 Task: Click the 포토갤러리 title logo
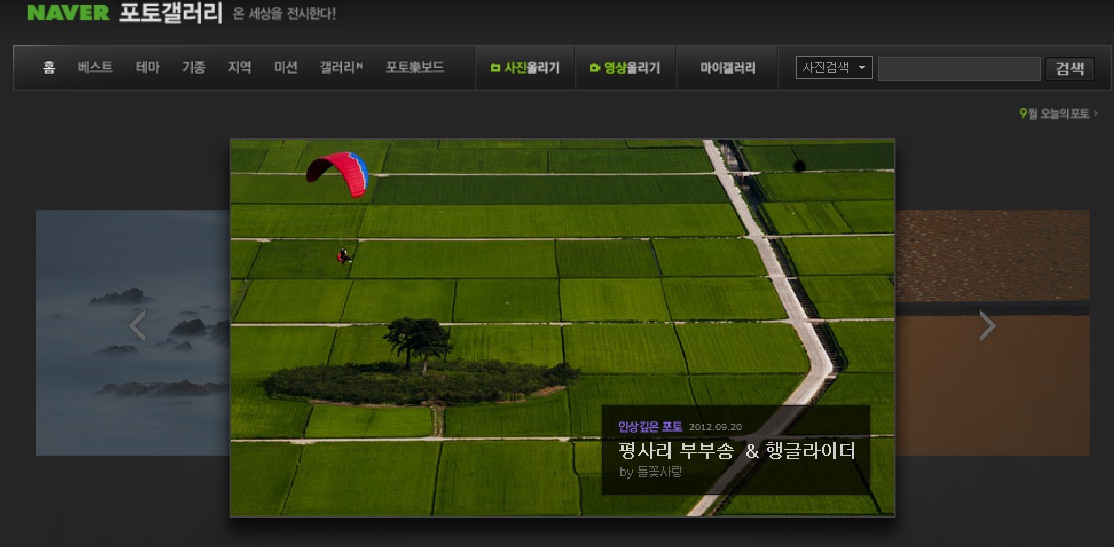[170, 14]
